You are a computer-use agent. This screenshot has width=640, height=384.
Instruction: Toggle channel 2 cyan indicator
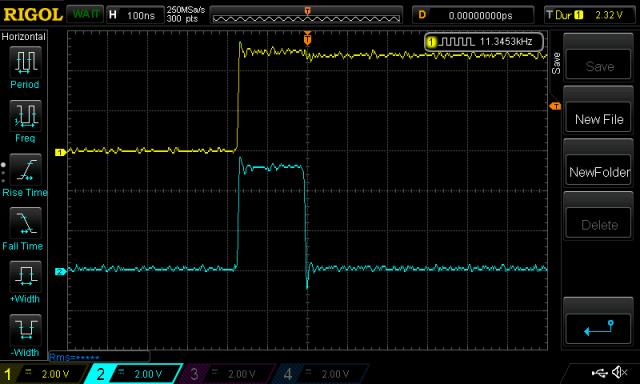click(x=133, y=373)
